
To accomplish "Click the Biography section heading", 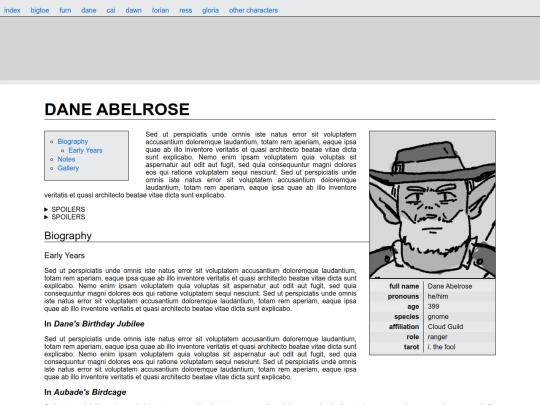I will (x=68, y=236).
